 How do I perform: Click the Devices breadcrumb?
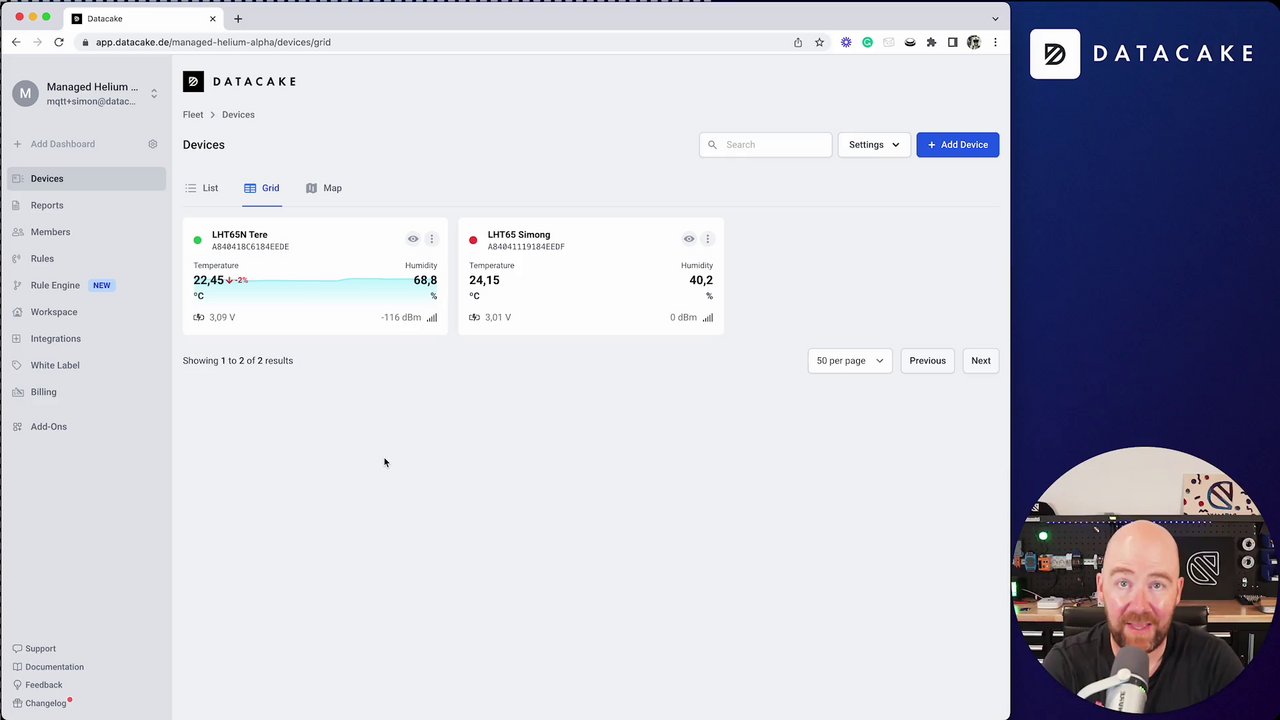click(x=238, y=115)
